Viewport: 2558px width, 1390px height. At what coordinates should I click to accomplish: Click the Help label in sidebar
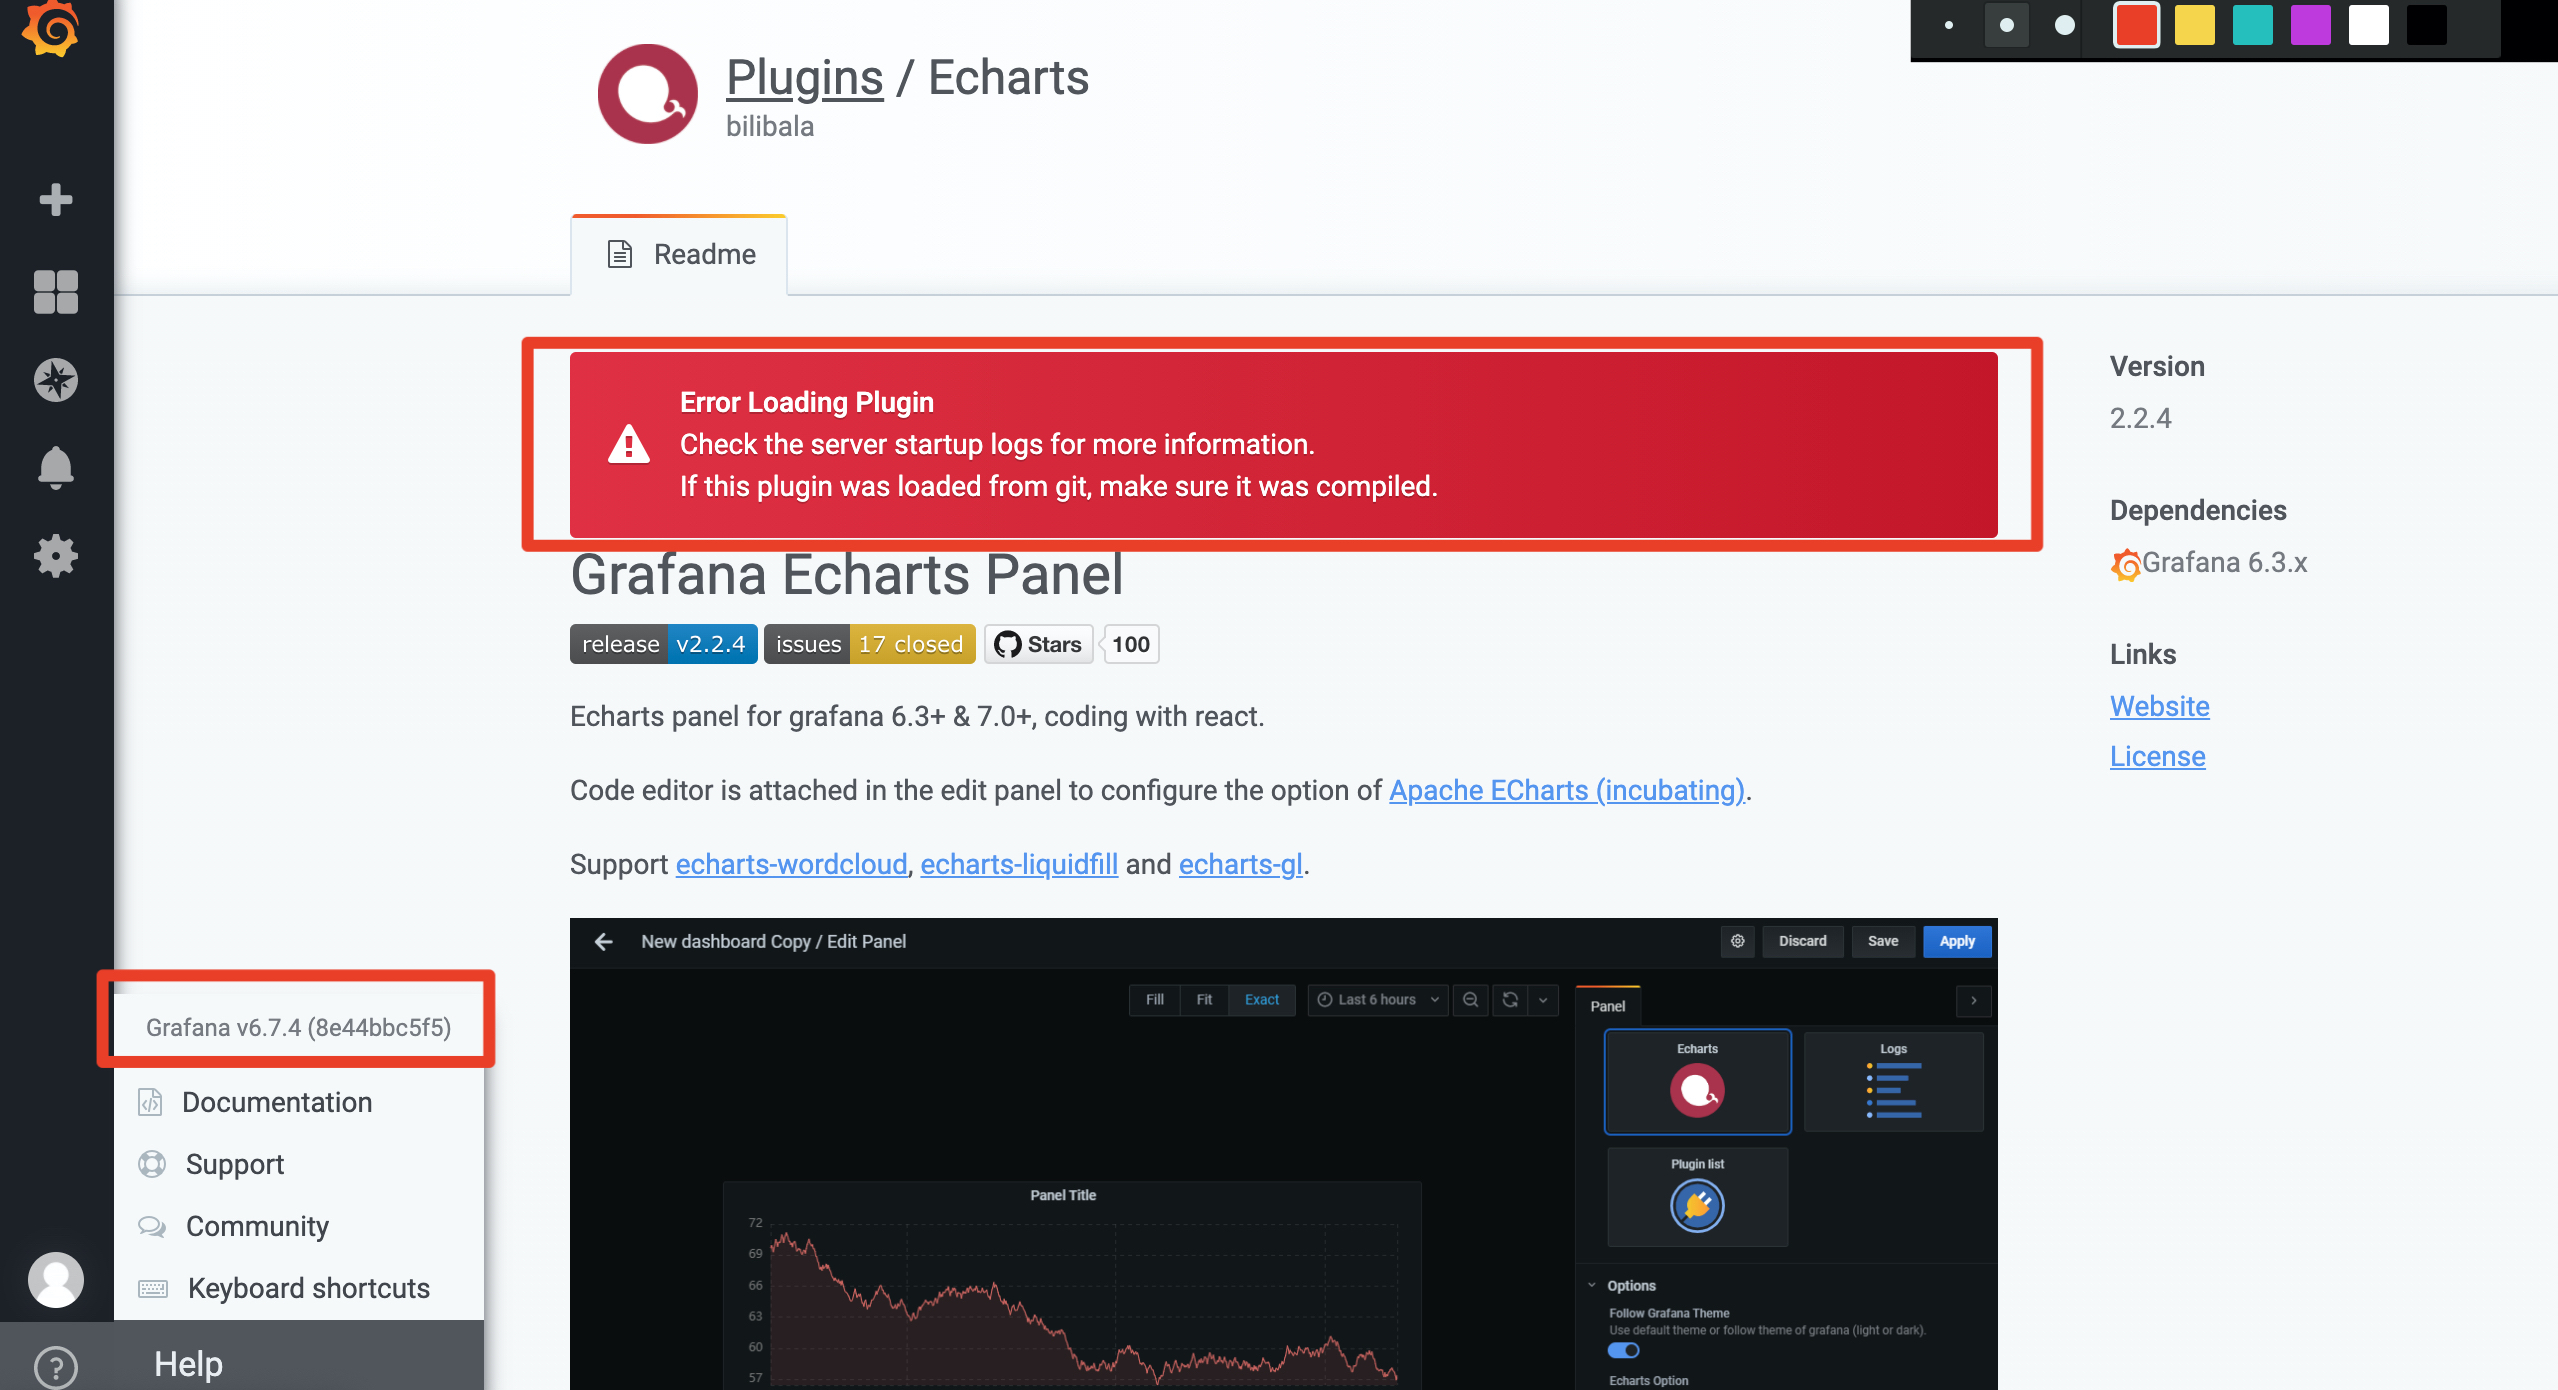[188, 1364]
